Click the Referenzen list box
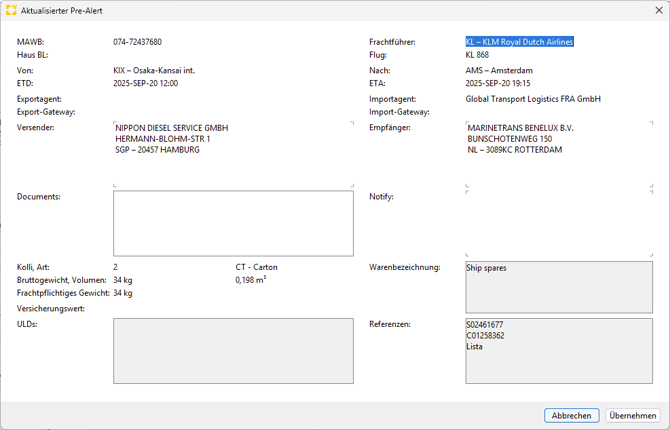Image resolution: width=670 pixels, height=430 pixels. point(559,351)
